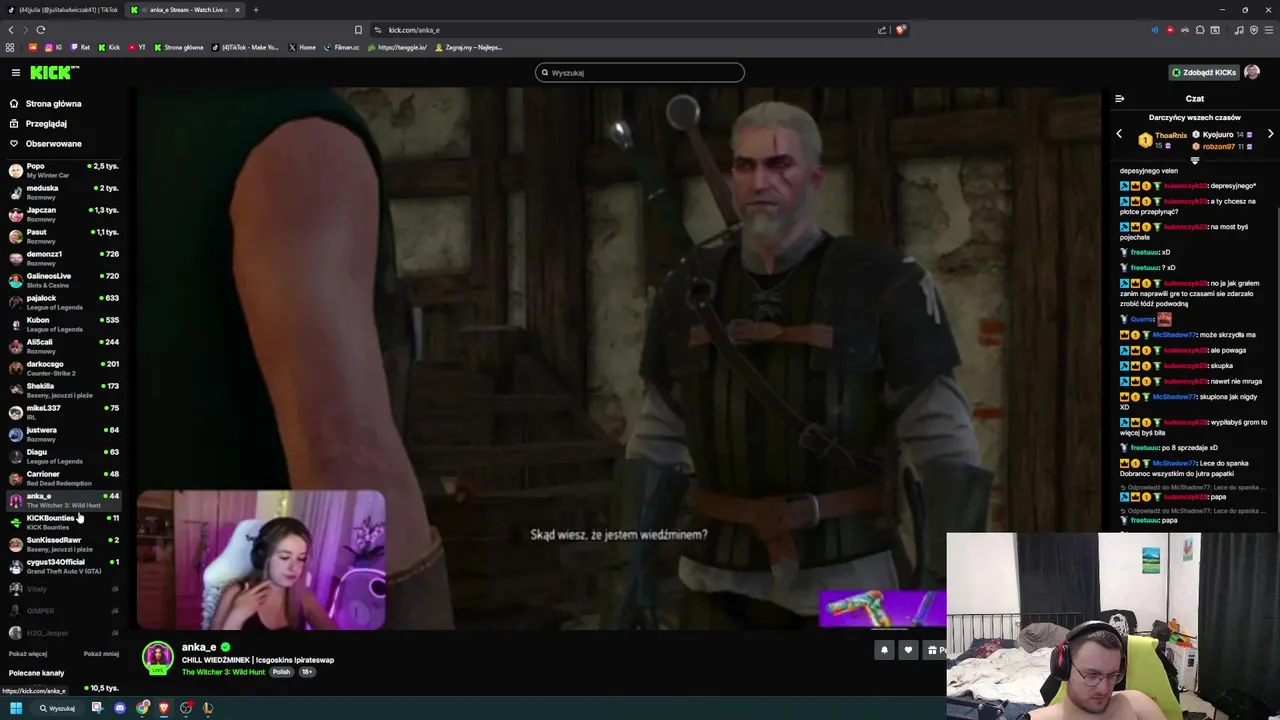Image resolution: width=1280 pixels, height=720 pixels.
Task: Click the 18+ tag below the stream title
Action: click(307, 672)
